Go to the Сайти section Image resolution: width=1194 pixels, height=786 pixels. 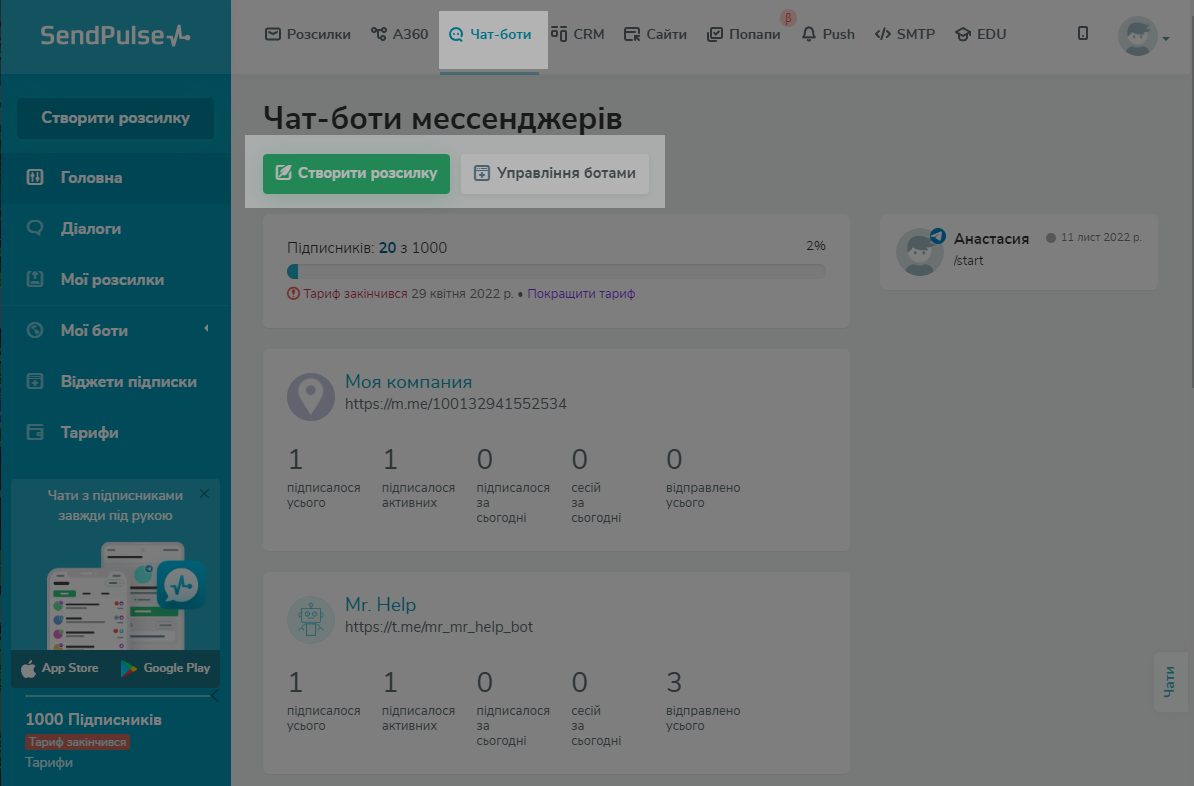point(656,34)
